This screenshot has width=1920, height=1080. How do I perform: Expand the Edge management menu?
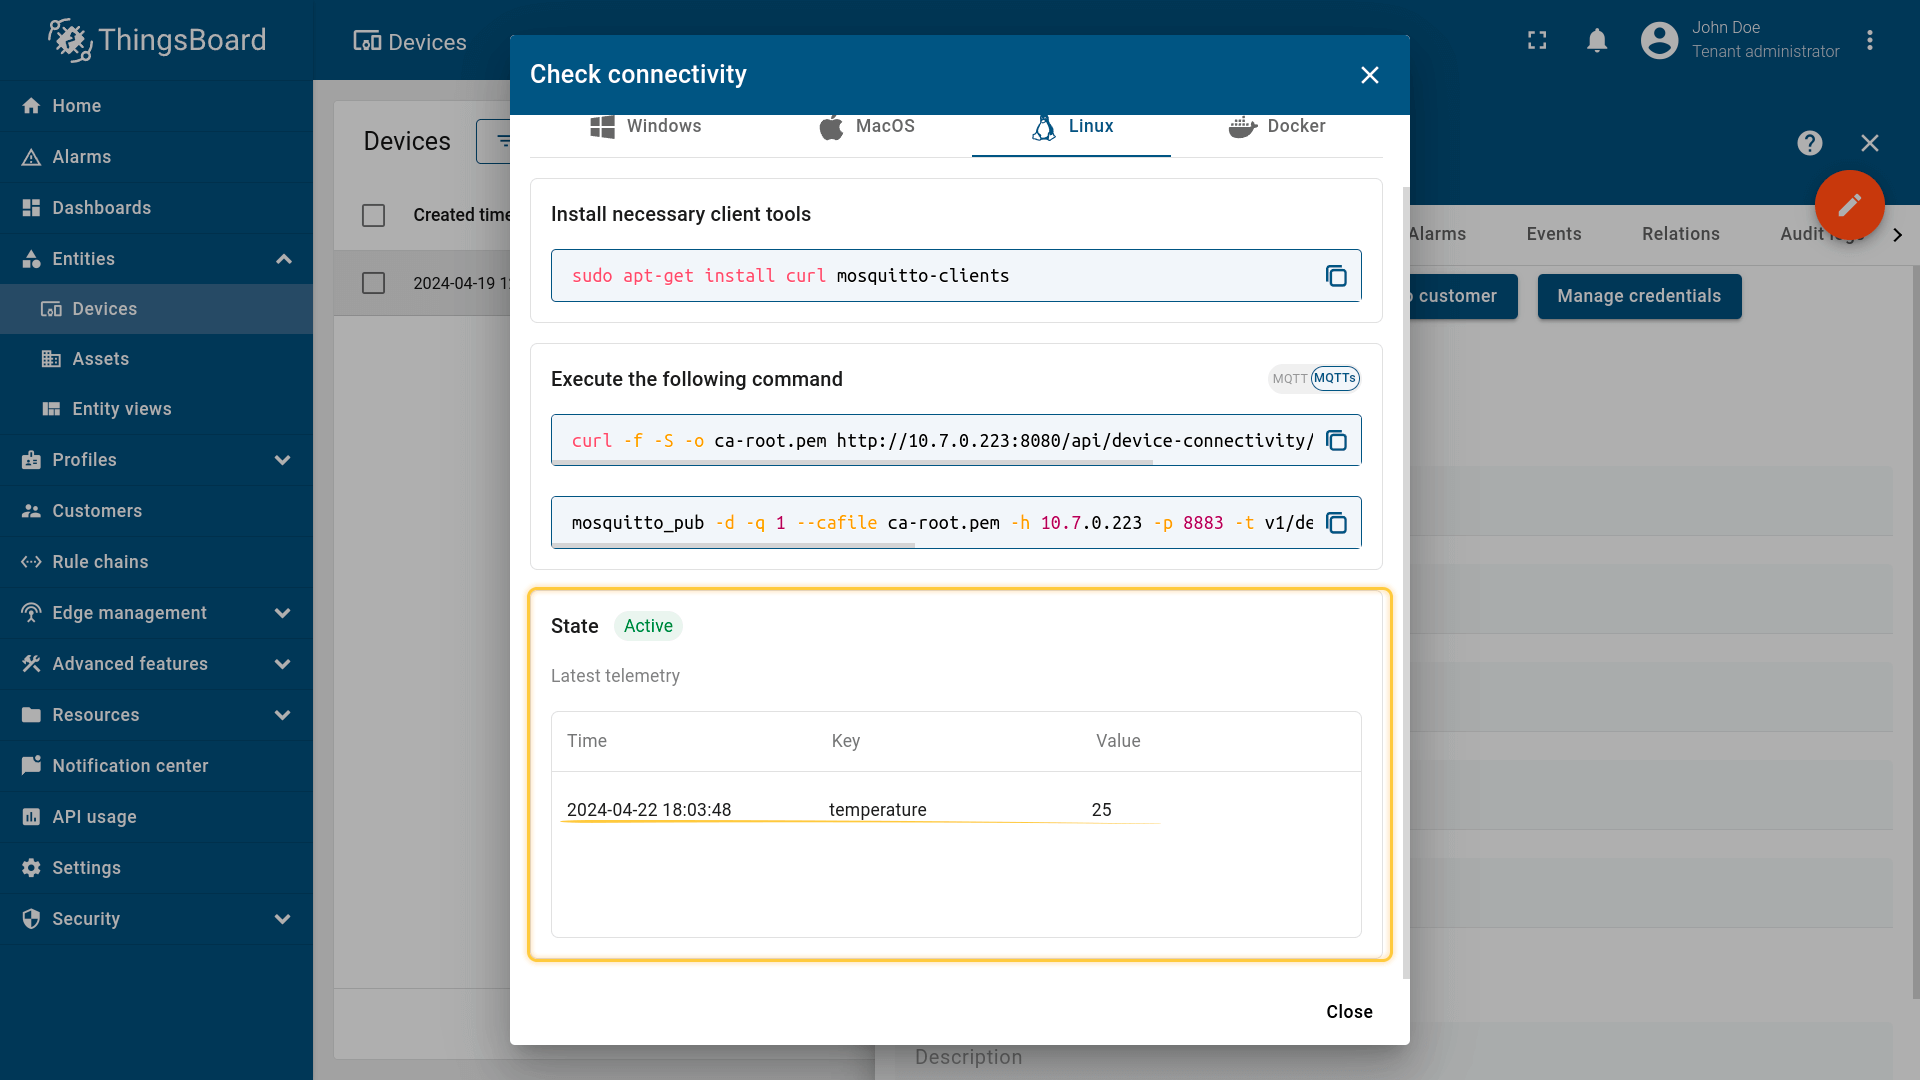coord(282,613)
